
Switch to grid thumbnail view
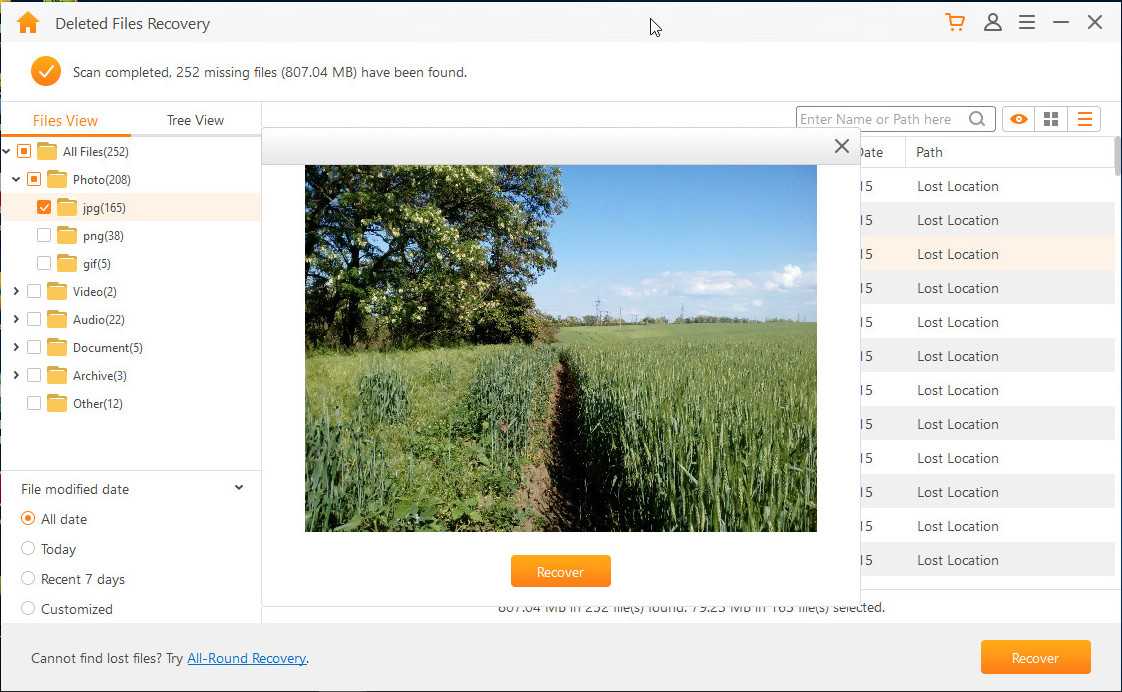click(x=1051, y=119)
